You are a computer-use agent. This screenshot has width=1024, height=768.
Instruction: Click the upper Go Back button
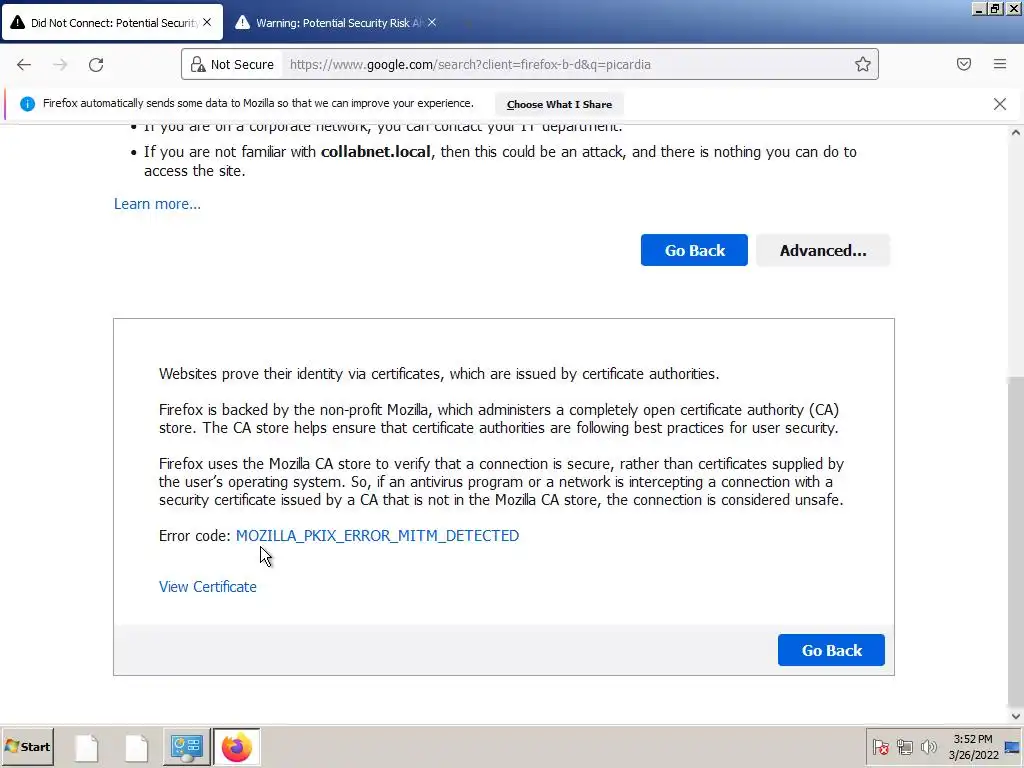click(694, 250)
